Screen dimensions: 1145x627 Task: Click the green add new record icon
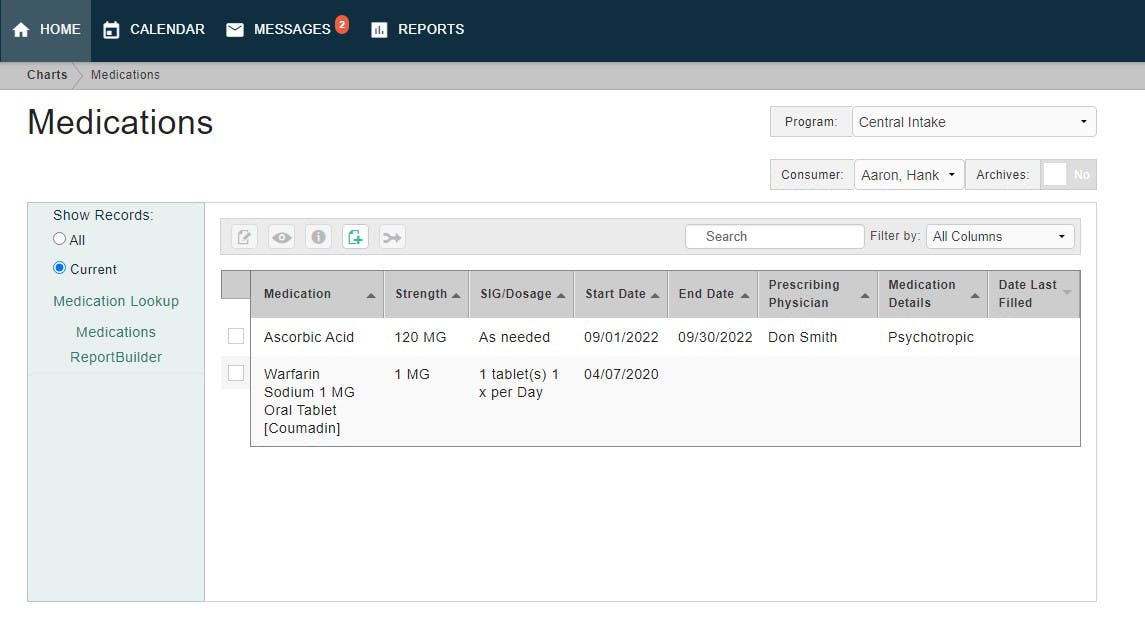pyautogui.click(x=356, y=236)
